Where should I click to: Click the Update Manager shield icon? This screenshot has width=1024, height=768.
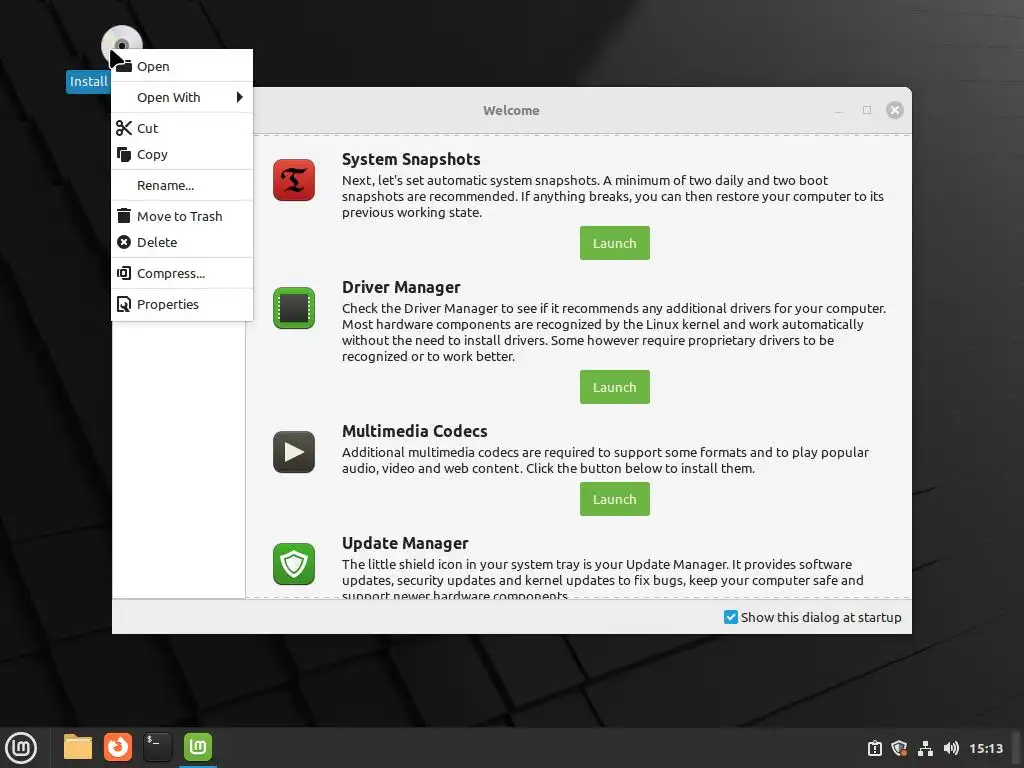pos(294,564)
